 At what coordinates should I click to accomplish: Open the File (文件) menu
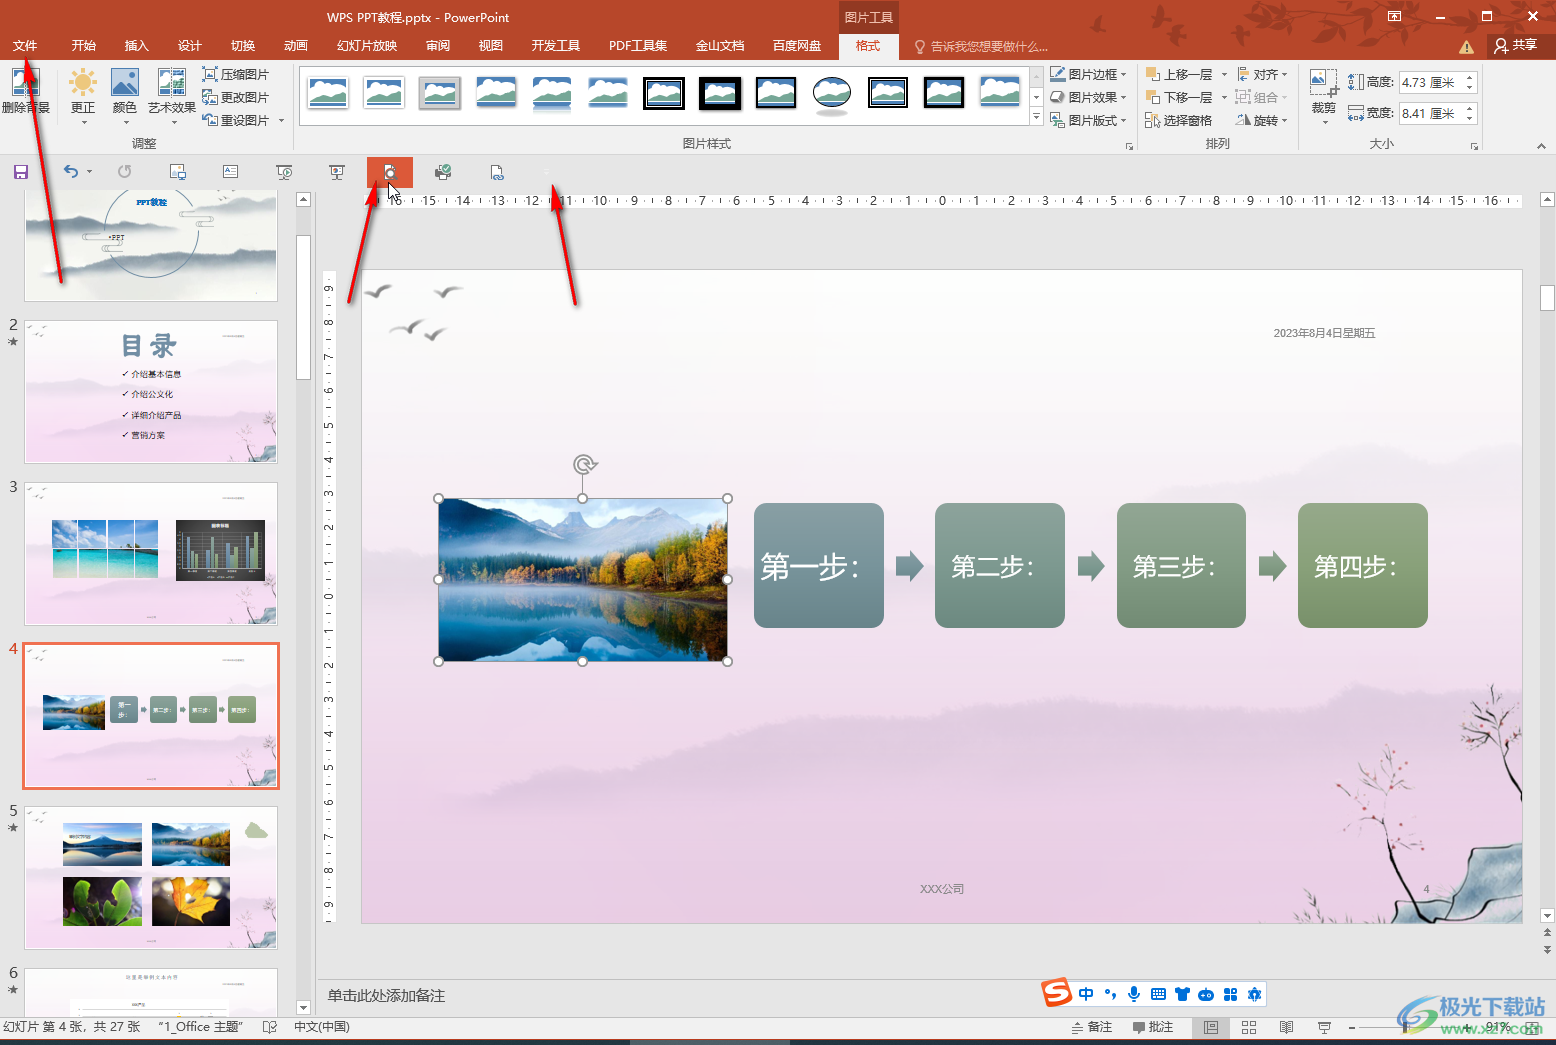coord(25,46)
